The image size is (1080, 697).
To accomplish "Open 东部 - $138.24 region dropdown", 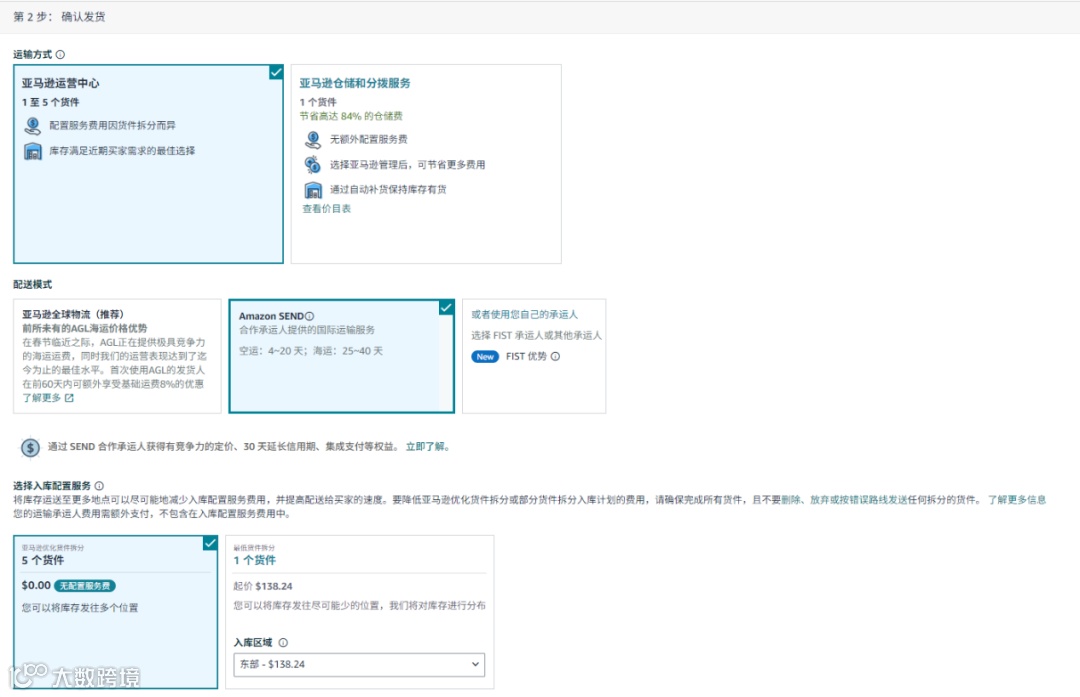I will click(x=359, y=665).
